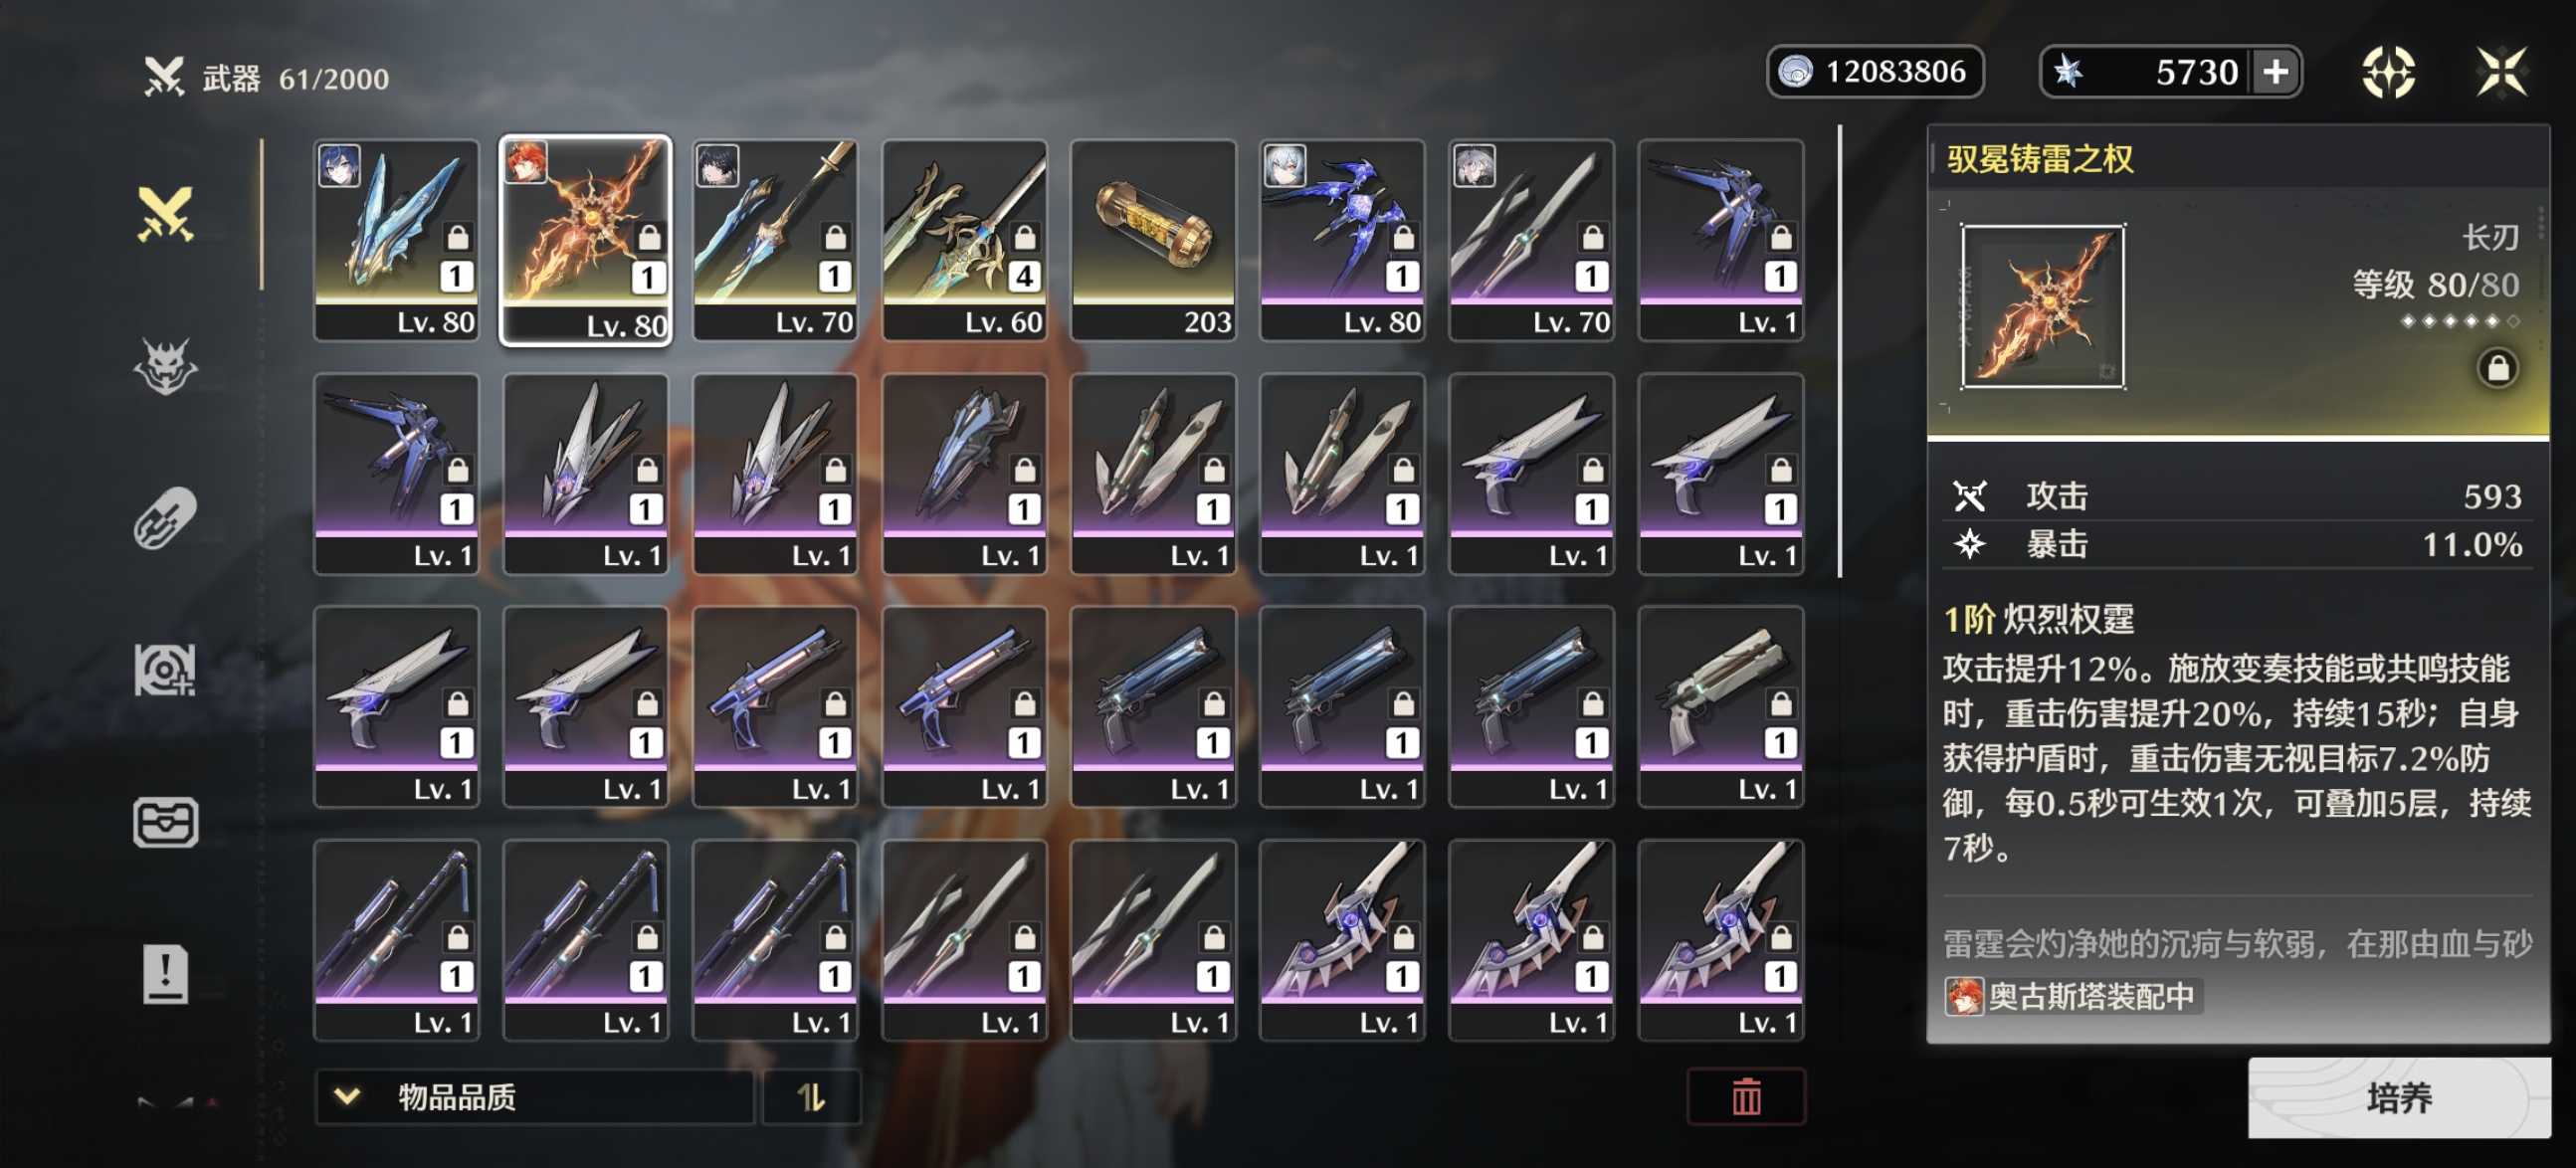Click the shell credit coin icon
Screen dimensions: 2576x1168
[1796, 72]
